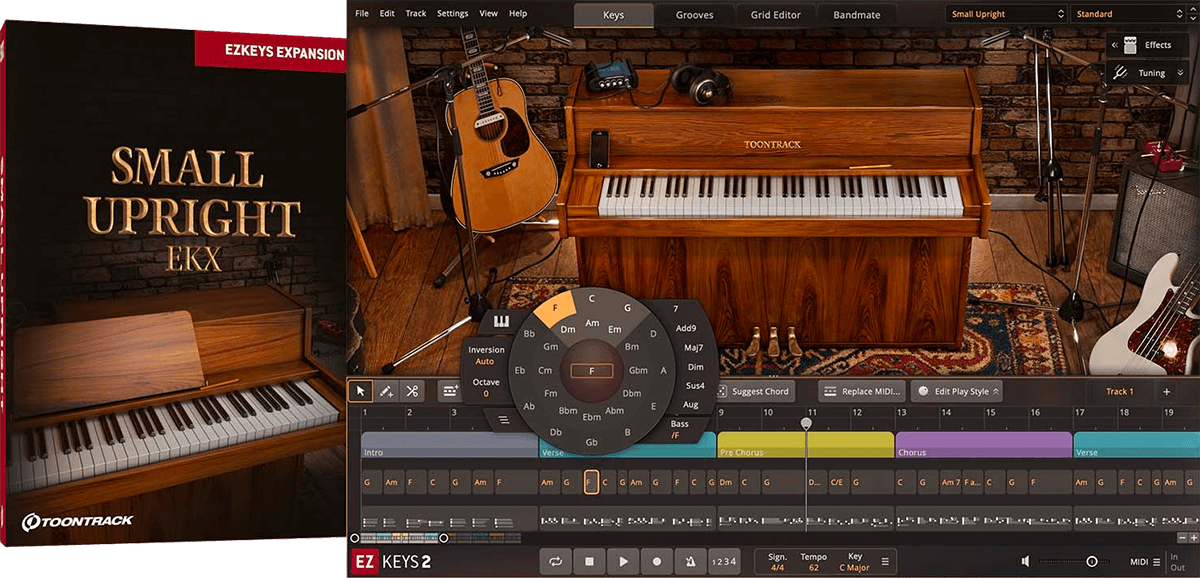1200x578 pixels.
Task: Open the Settings menu
Action: 452,14
